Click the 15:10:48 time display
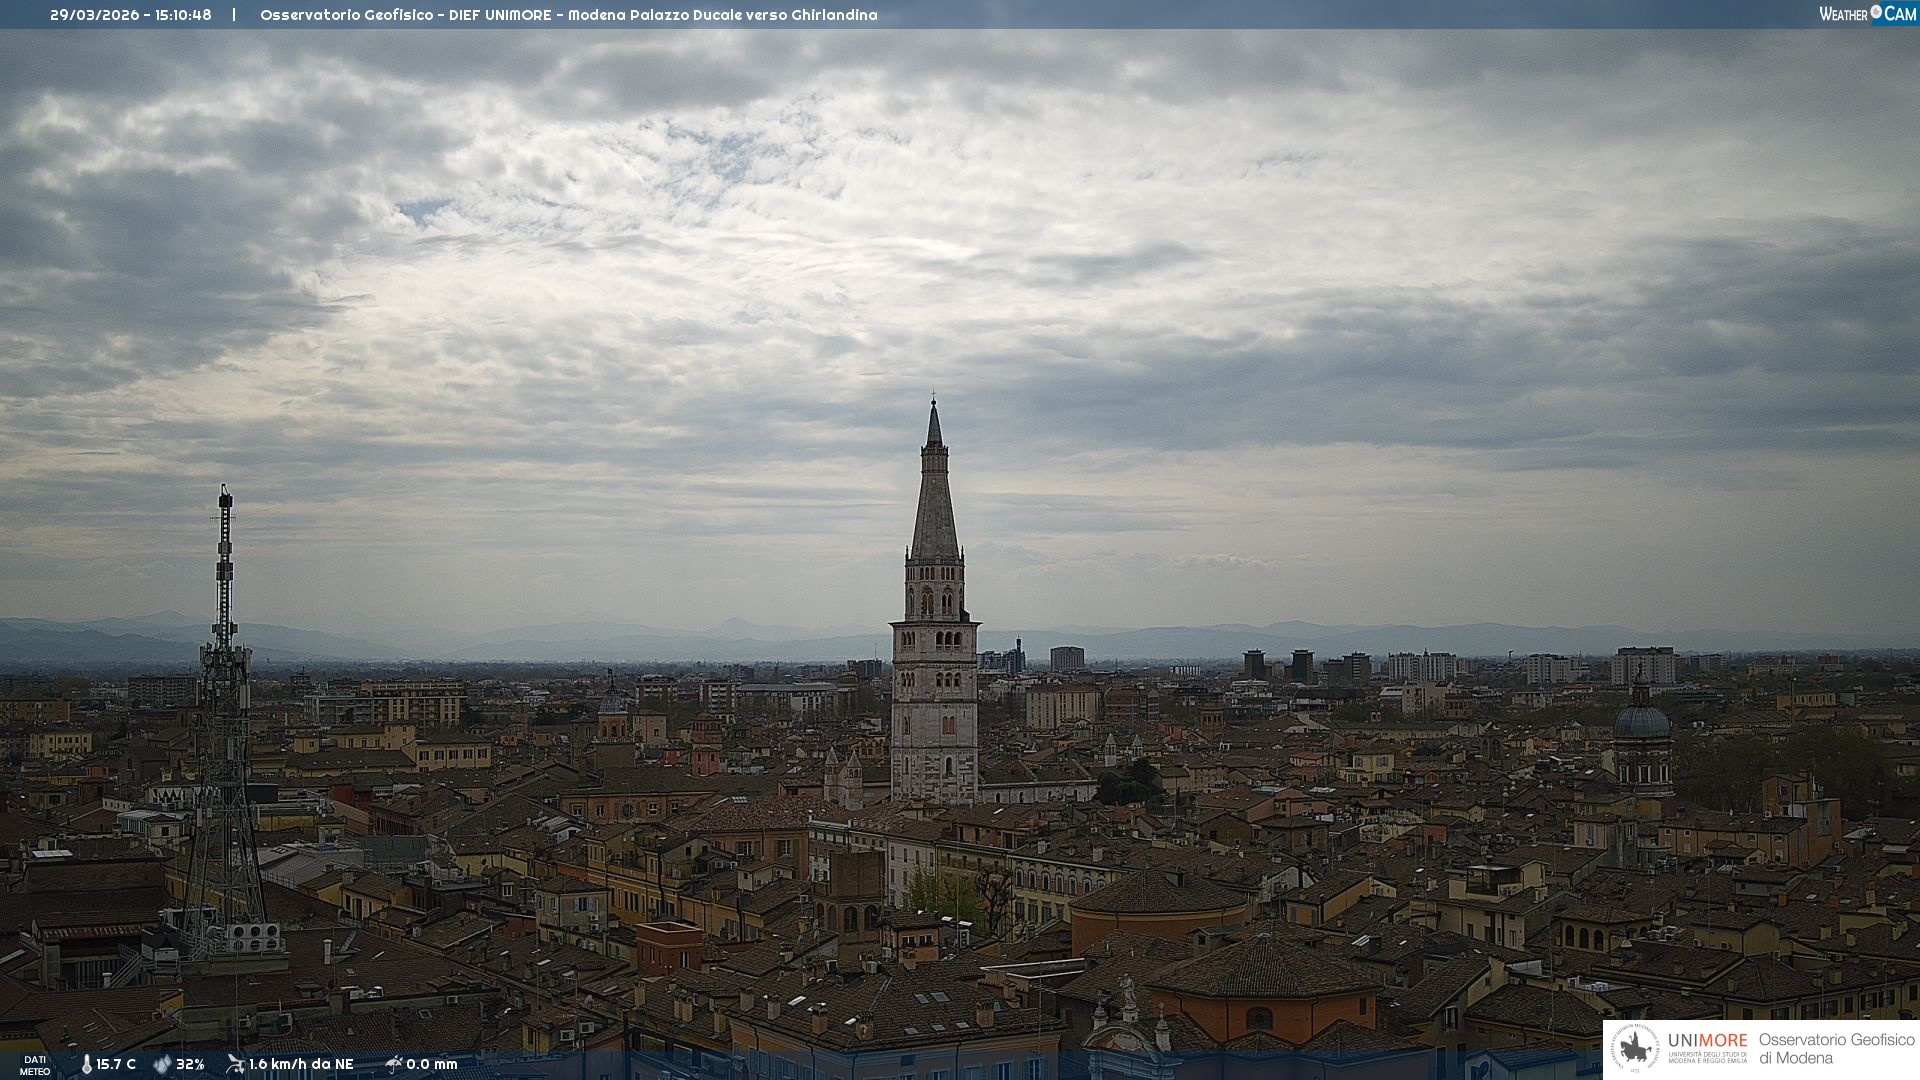Image resolution: width=1920 pixels, height=1080 pixels. tap(183, 15)
